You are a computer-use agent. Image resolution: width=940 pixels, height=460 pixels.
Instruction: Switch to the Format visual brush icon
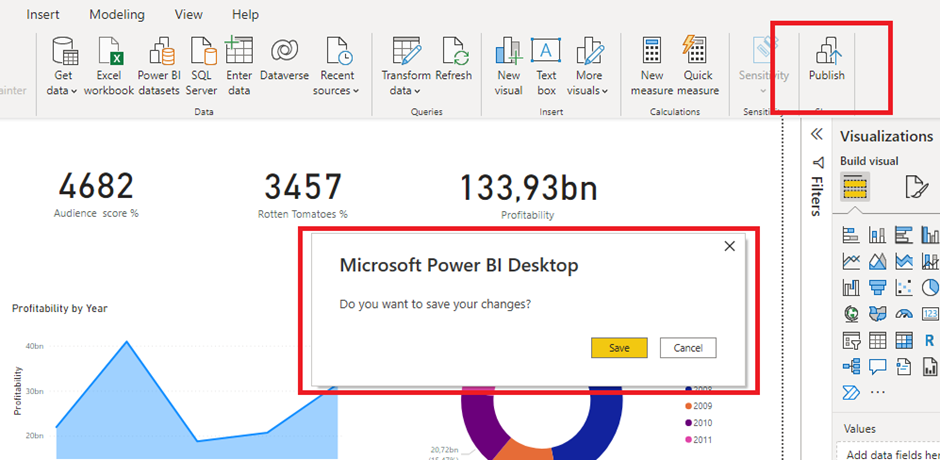pos(916,187)
